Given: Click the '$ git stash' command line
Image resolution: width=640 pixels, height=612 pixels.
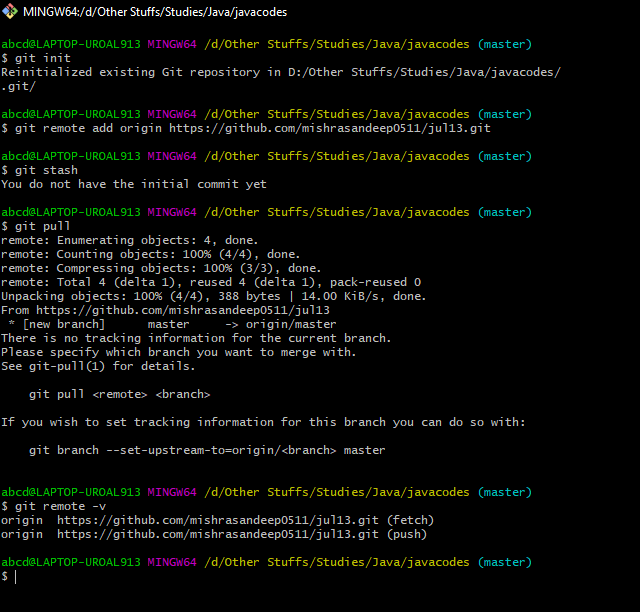Looking at the screenshot, I should 39,170.
